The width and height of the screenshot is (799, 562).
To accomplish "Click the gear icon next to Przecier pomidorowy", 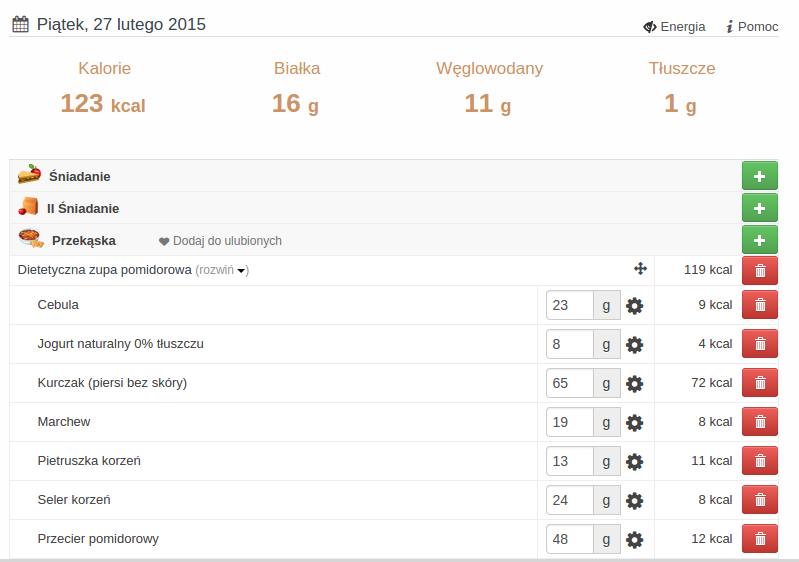I will tap(634, 540).
